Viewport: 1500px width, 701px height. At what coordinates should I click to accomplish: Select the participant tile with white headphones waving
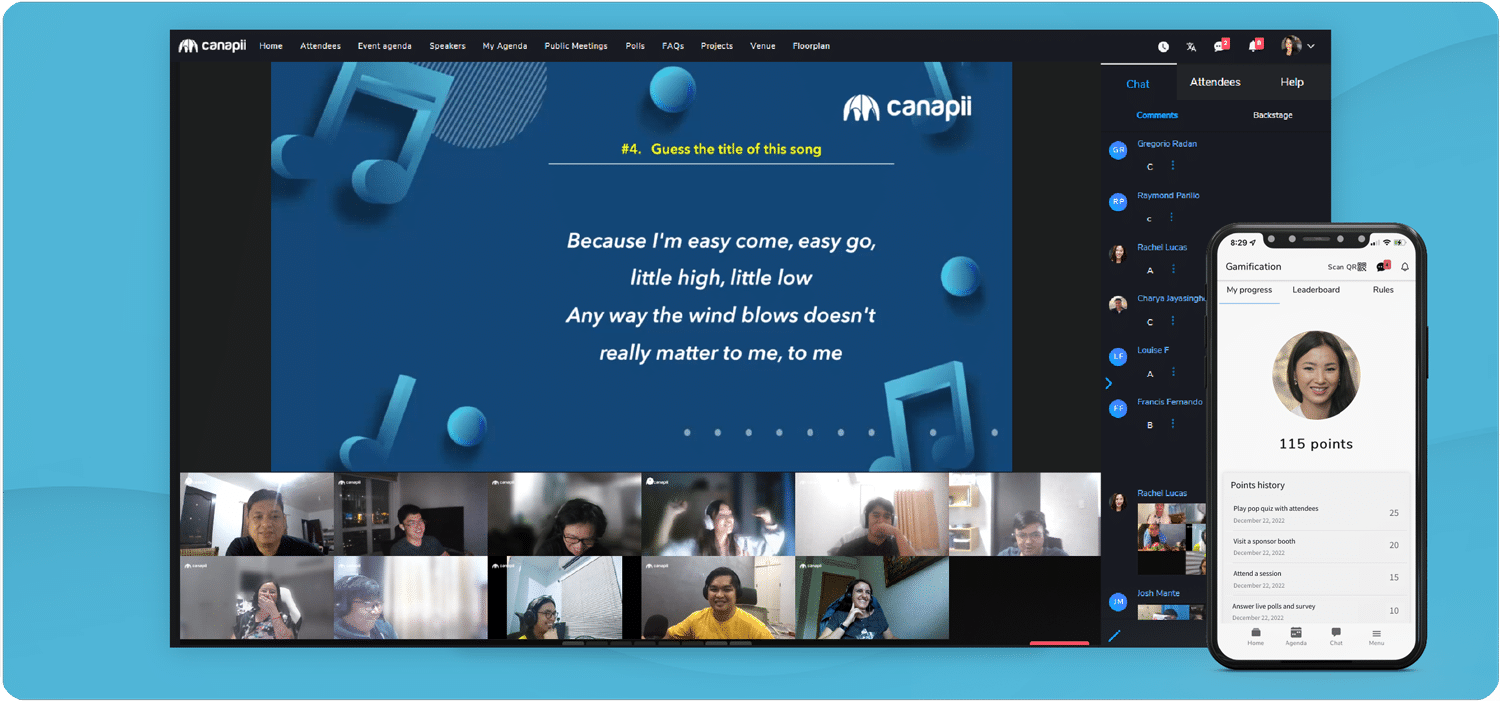[x=717, y=514]
